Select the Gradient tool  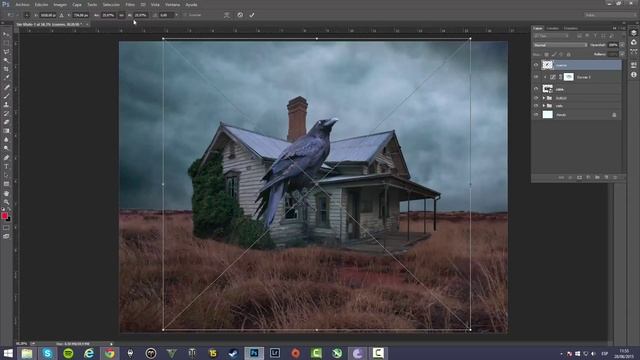click(6, 131)
